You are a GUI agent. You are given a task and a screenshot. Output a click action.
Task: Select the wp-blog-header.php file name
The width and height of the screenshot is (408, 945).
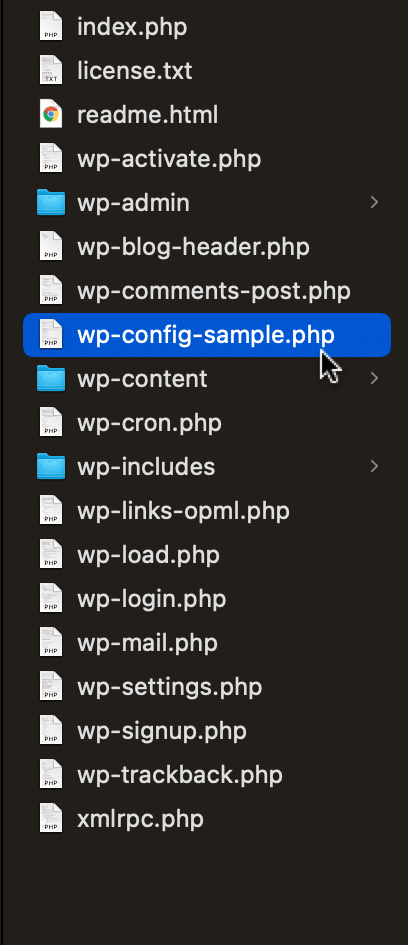(x=193, y=247)
